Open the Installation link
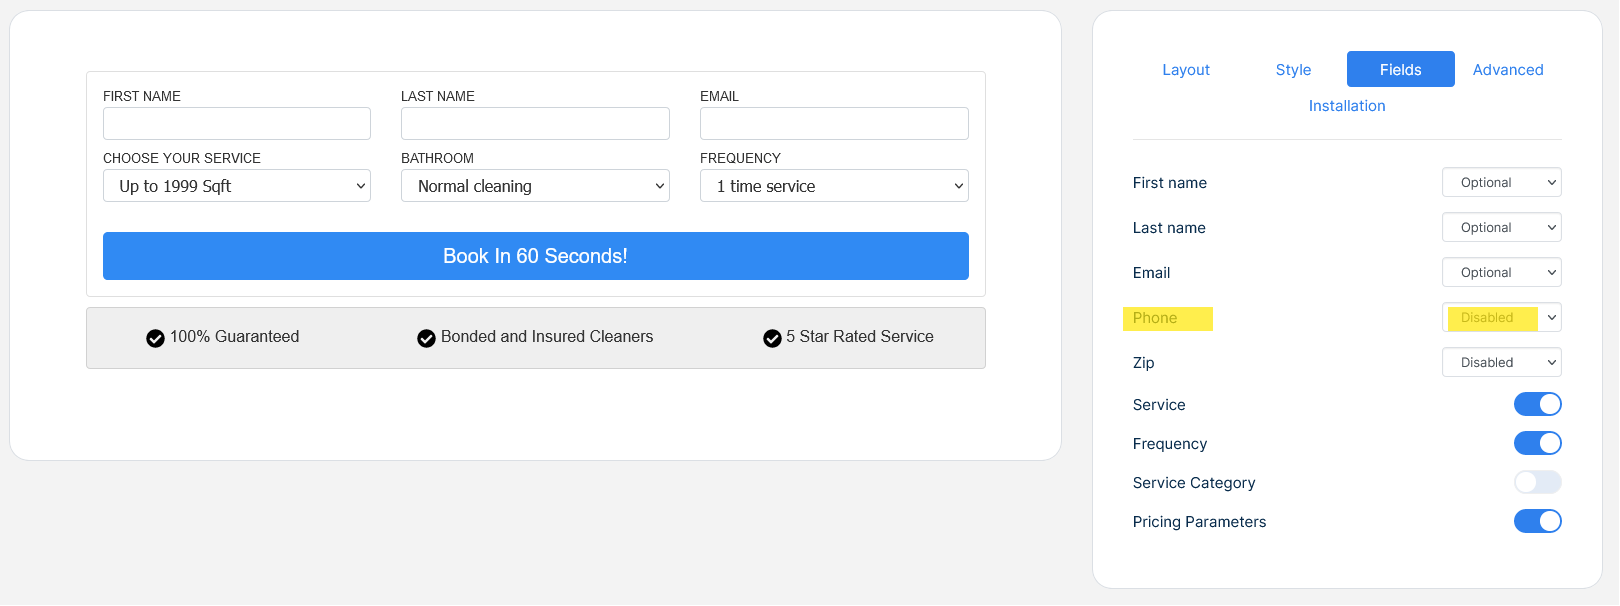 1347,106
